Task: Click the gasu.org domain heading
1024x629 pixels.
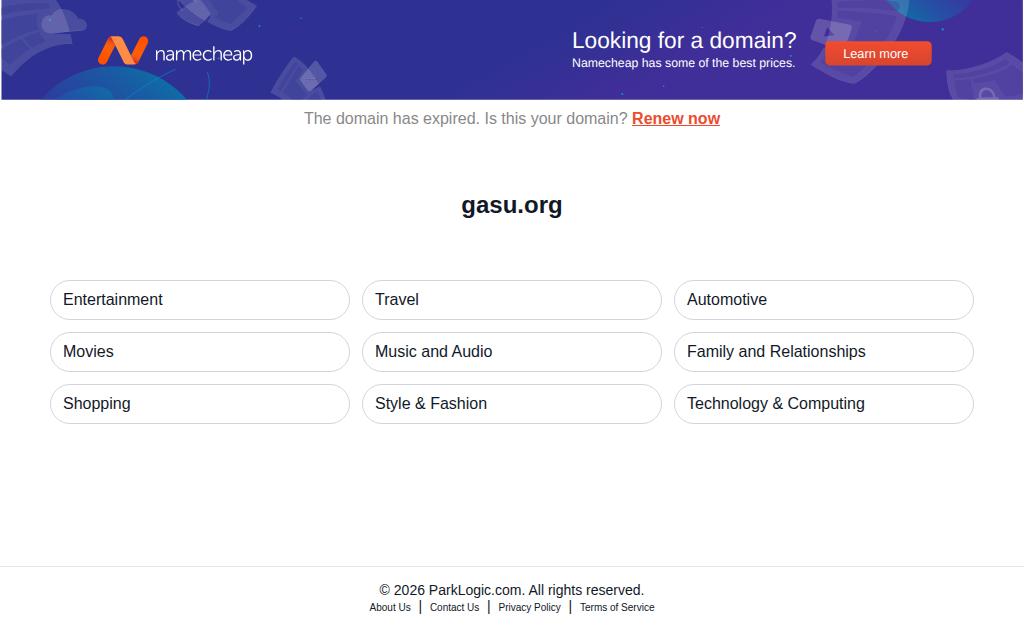Action: point(511,205)
